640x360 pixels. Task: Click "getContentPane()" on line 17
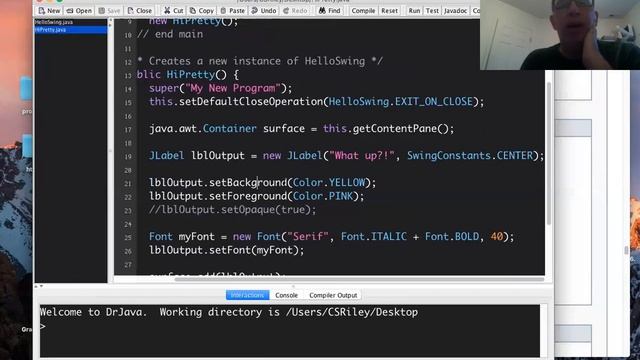coord(400,129)
